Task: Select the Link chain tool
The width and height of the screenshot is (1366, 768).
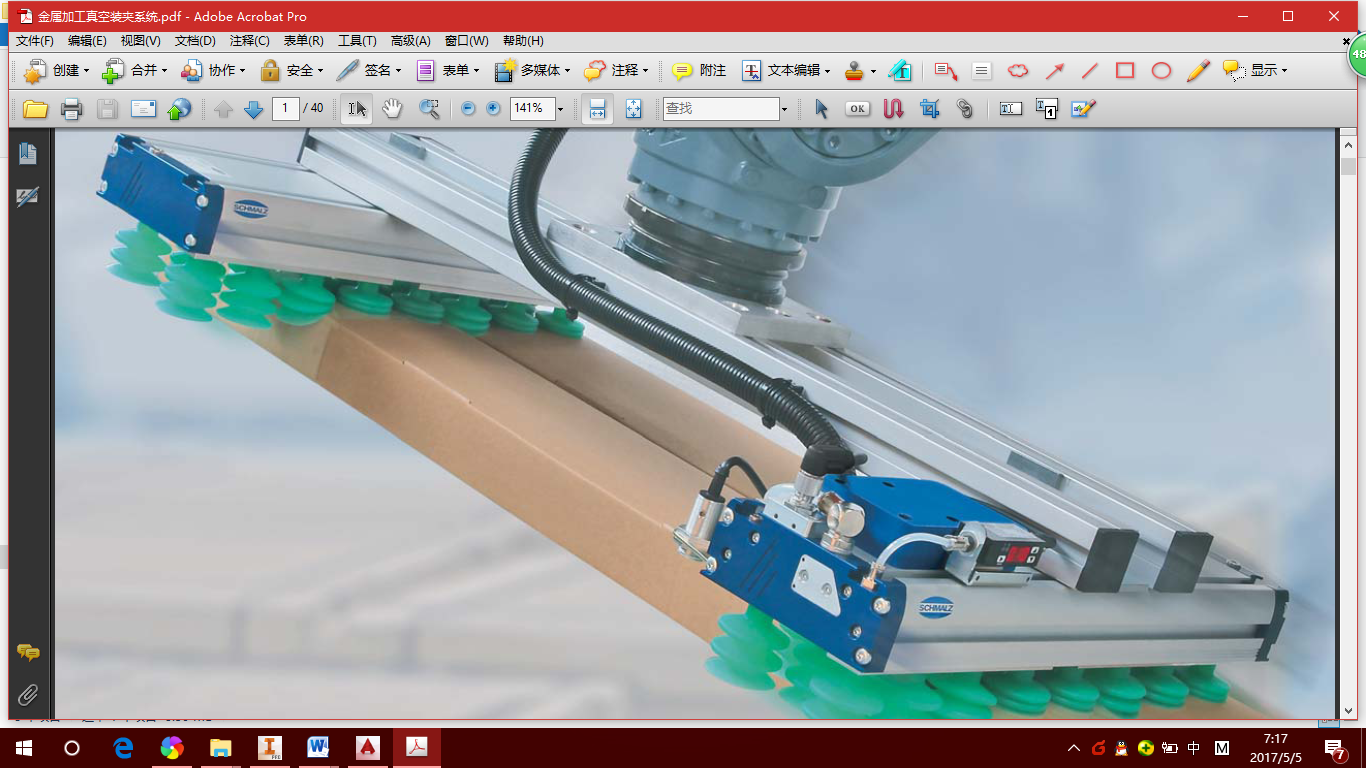Action: click(965, 109)
